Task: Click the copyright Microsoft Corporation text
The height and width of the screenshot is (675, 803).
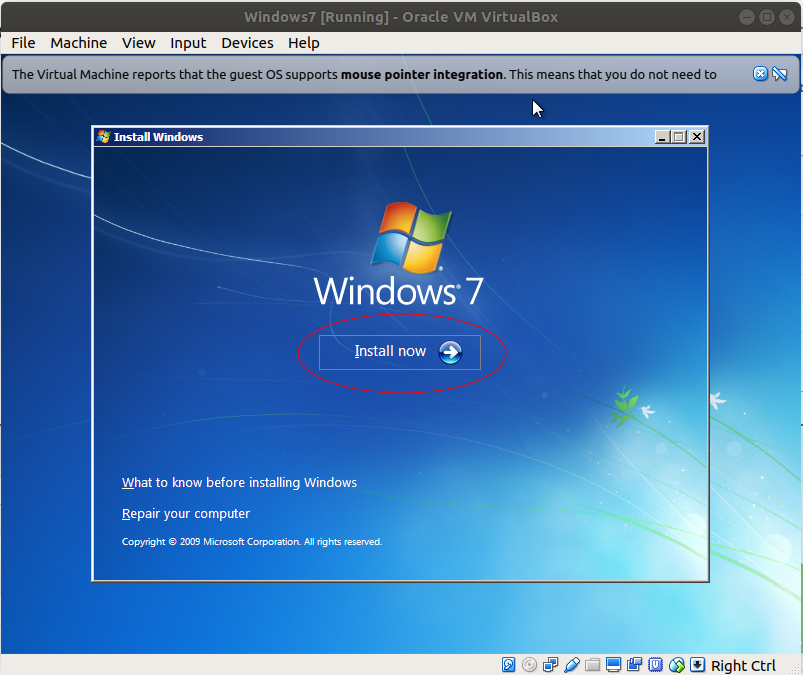Action: [x=252, y=542]
